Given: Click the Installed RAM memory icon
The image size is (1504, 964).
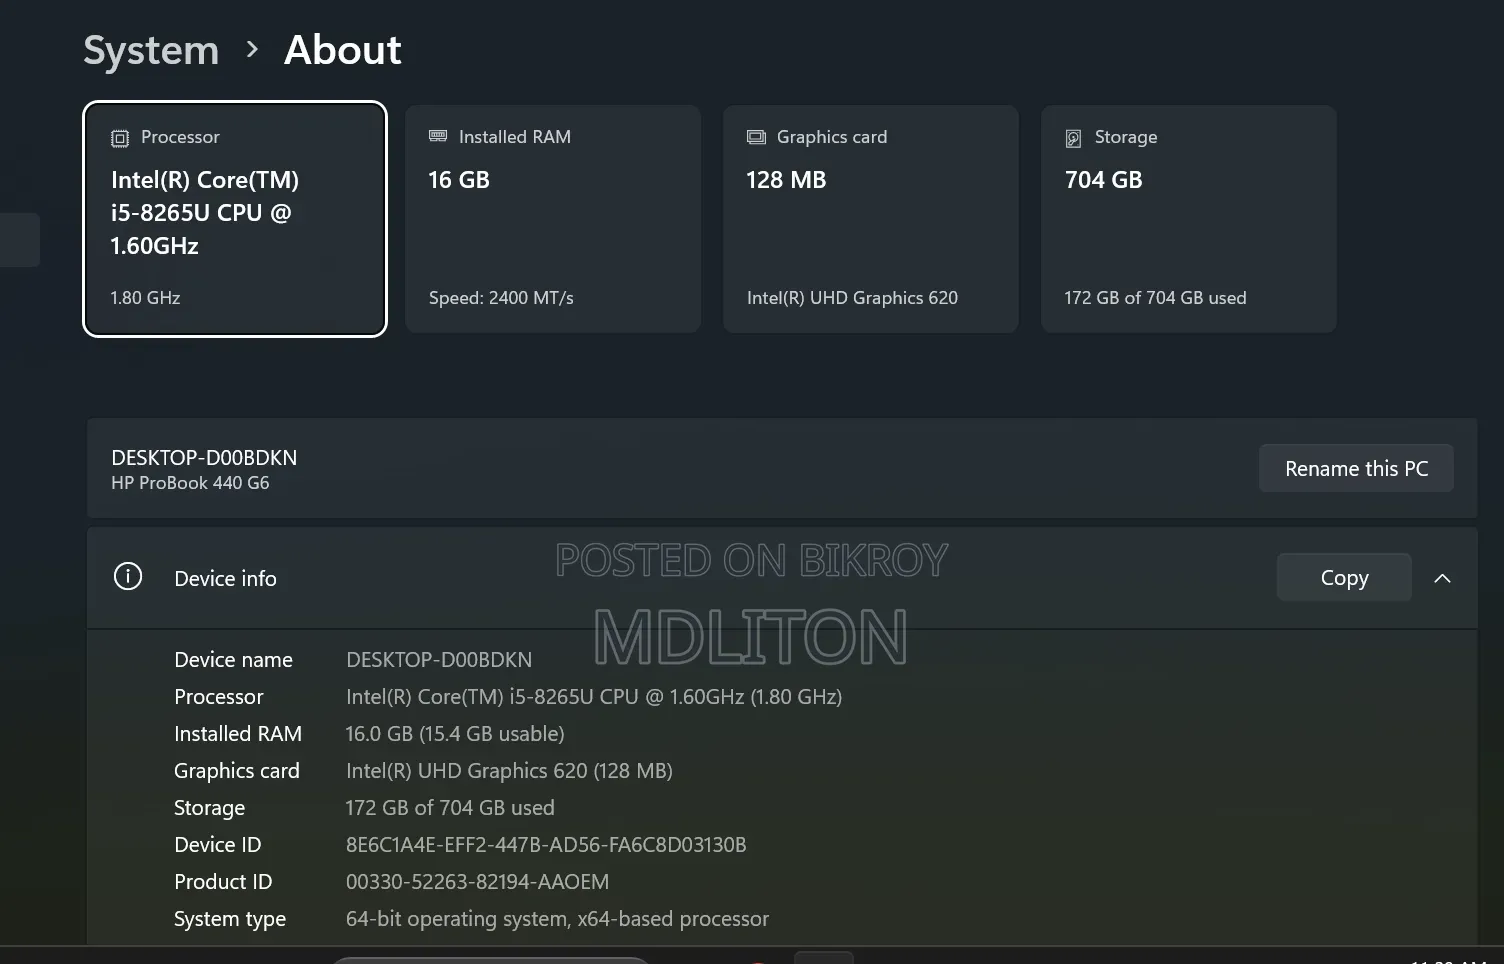Looking at the screenshot, I should coord(438,136).
